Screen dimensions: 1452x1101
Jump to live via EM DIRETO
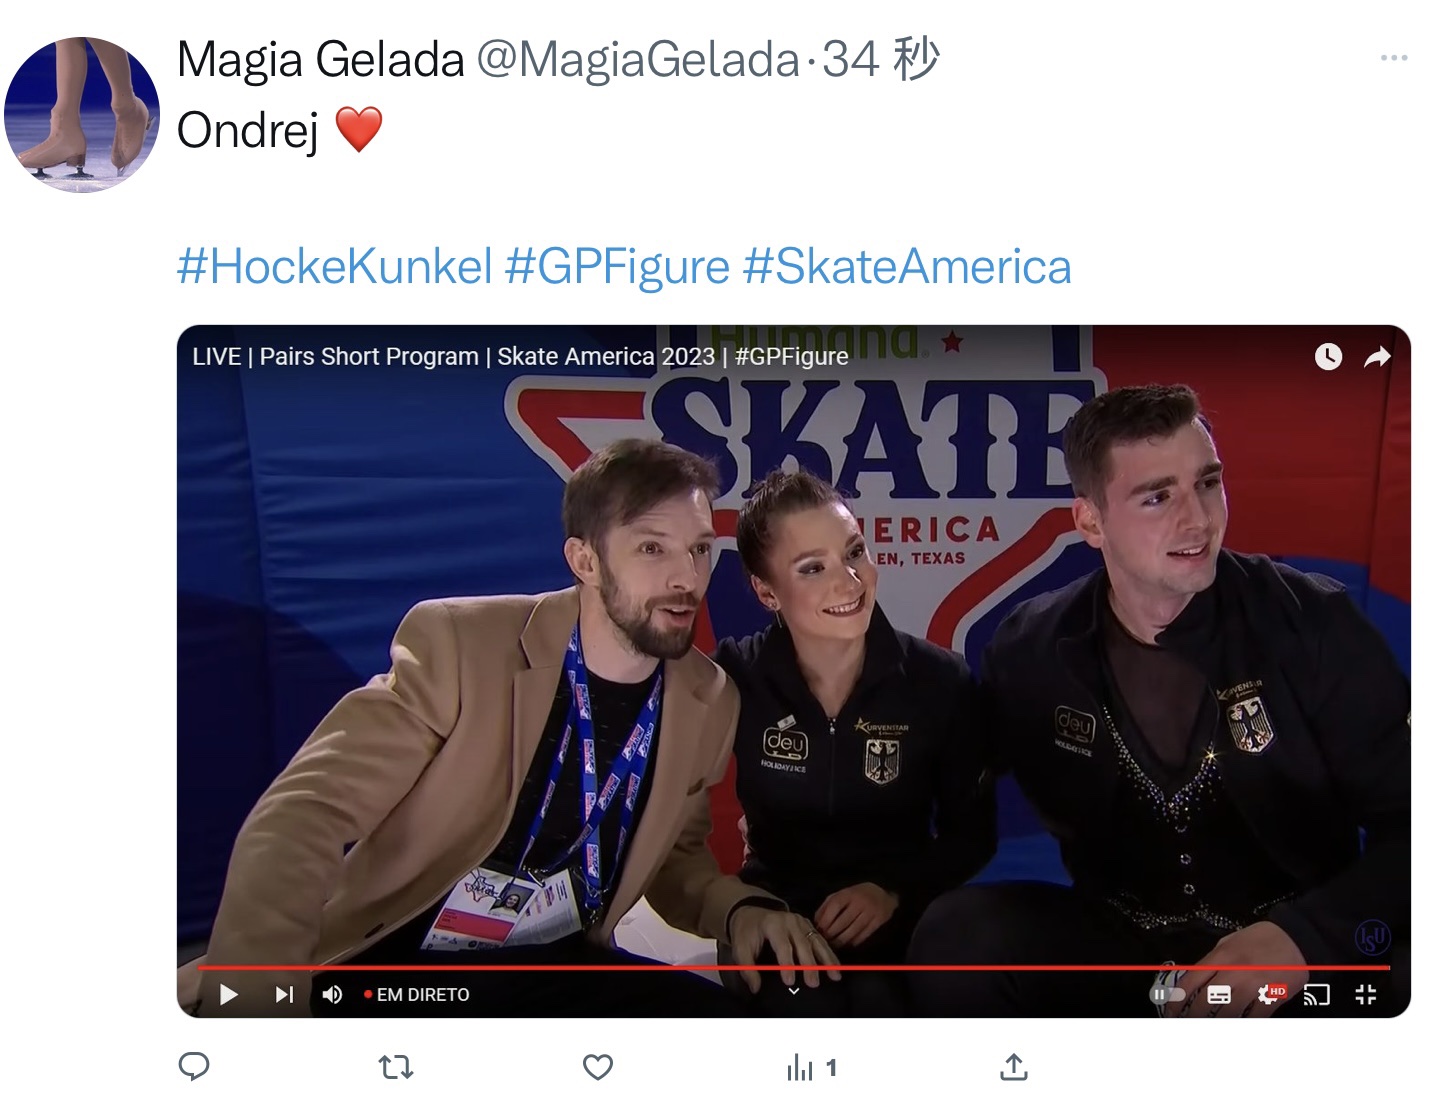[x=417, y=995]
